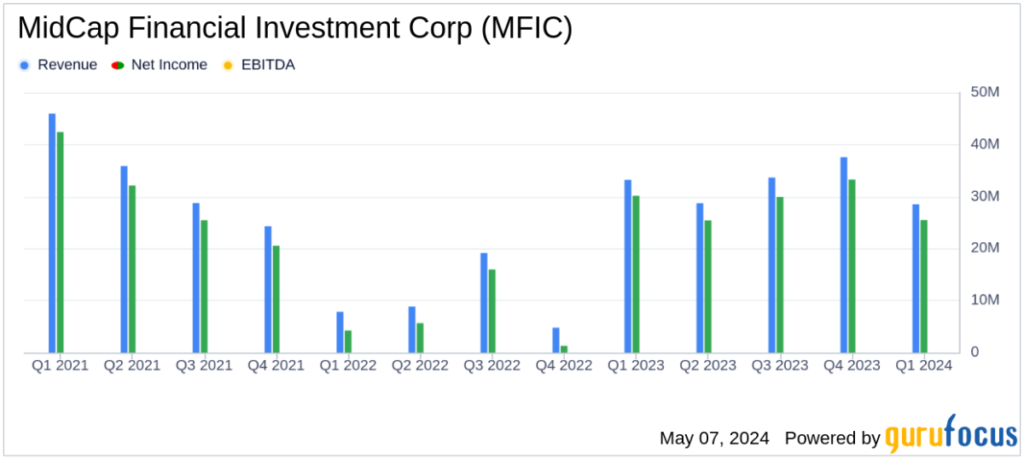
Task: Click the yellow EBITDA legend dot
Action: [228, 65]
